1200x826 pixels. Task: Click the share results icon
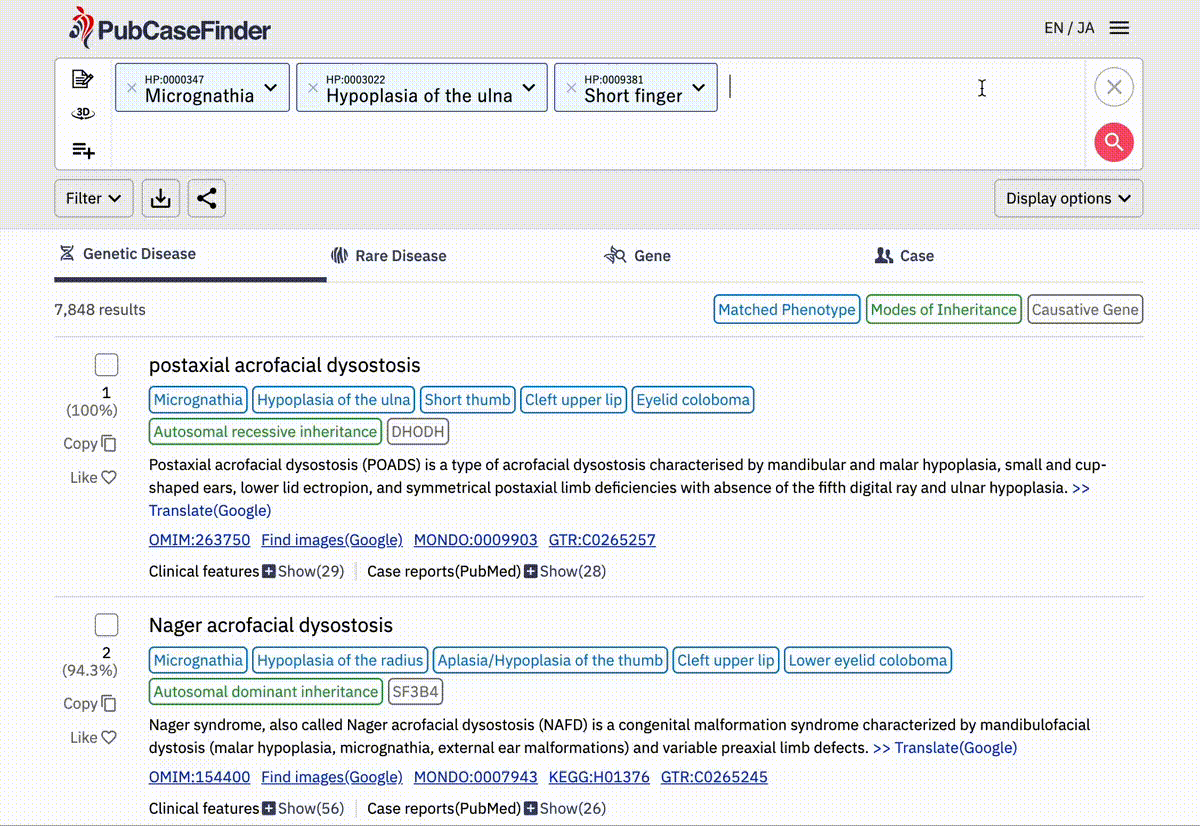point(206,198)
